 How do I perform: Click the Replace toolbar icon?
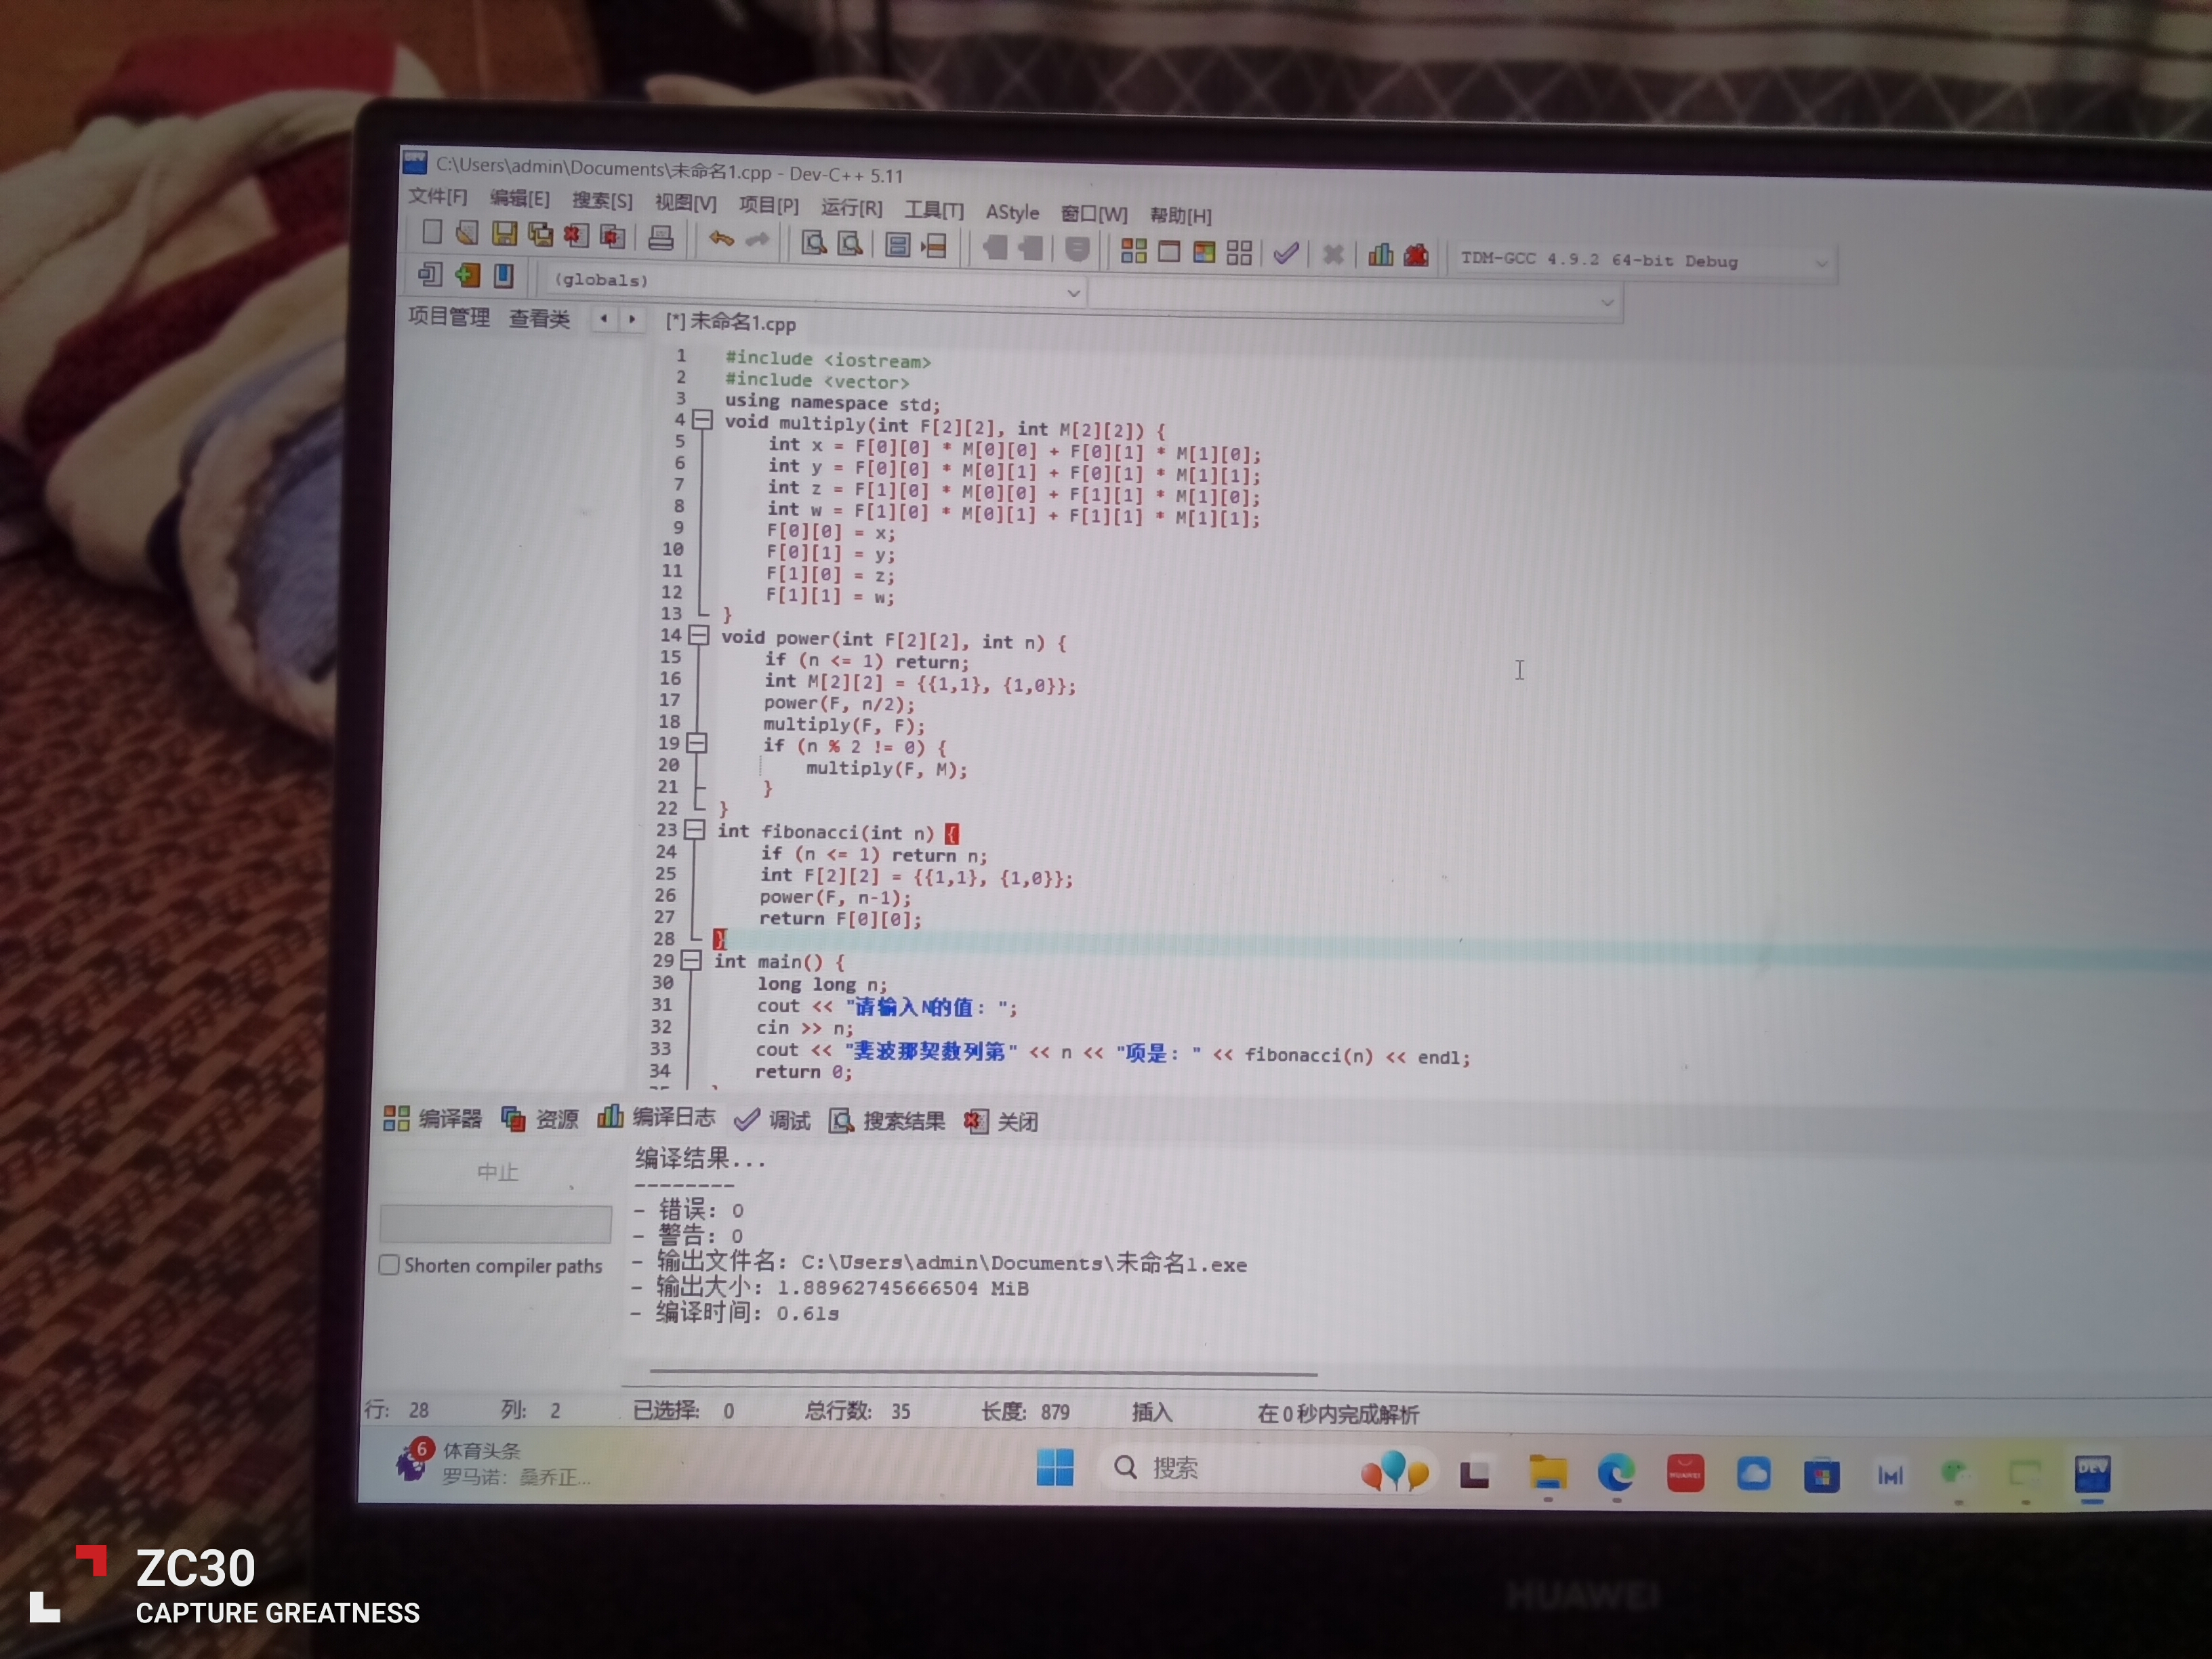click(x=850, y=244)
